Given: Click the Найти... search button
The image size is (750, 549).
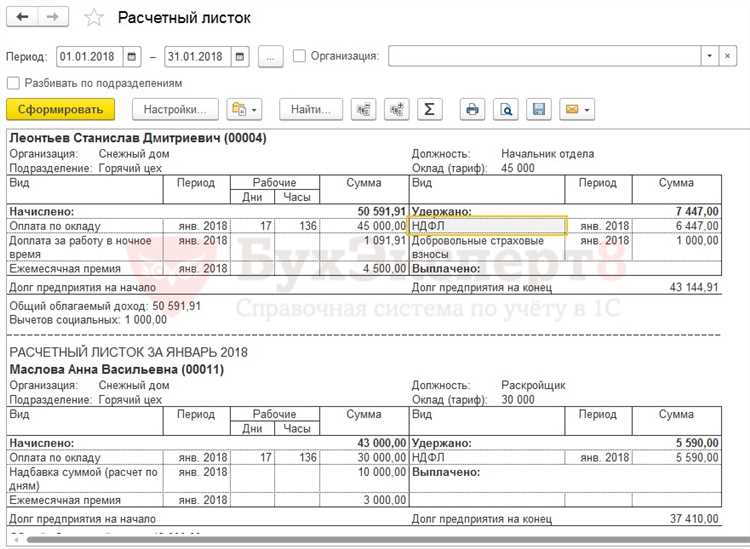Looking at the screenshot, I should pyautogui.click(x=311, y=109).
